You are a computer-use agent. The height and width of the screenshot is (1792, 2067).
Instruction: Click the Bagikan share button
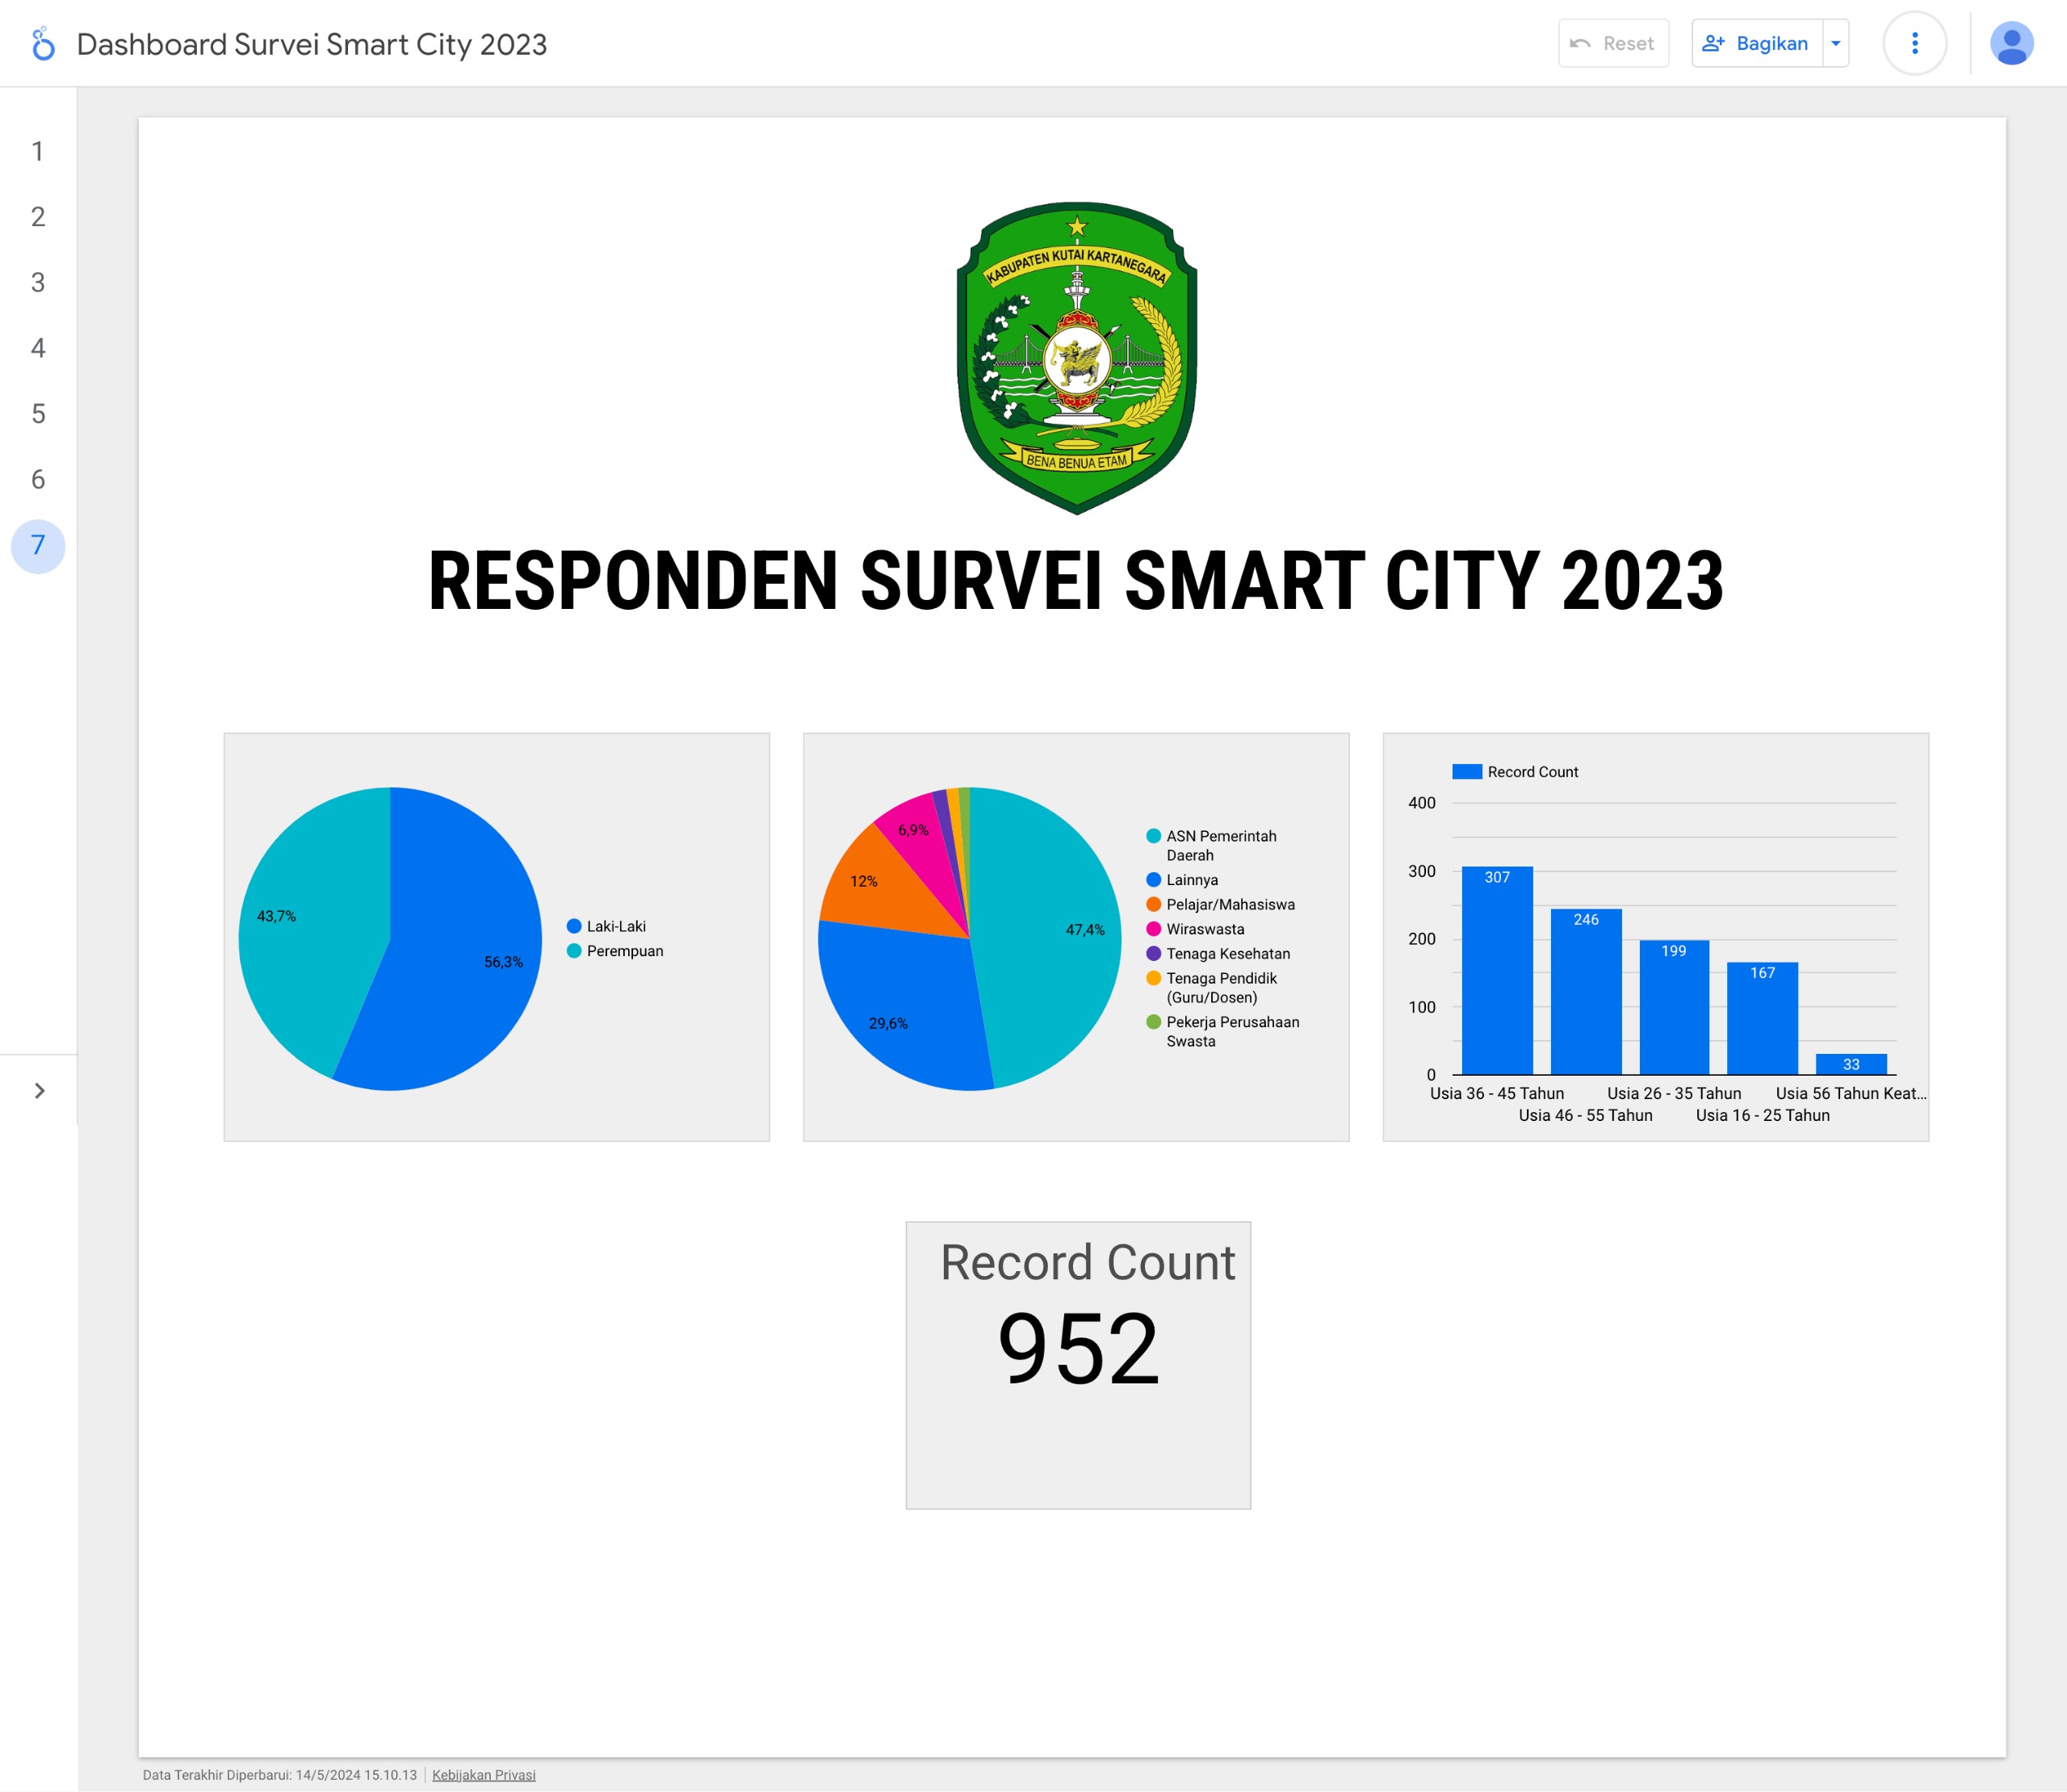pos(1756,44)
